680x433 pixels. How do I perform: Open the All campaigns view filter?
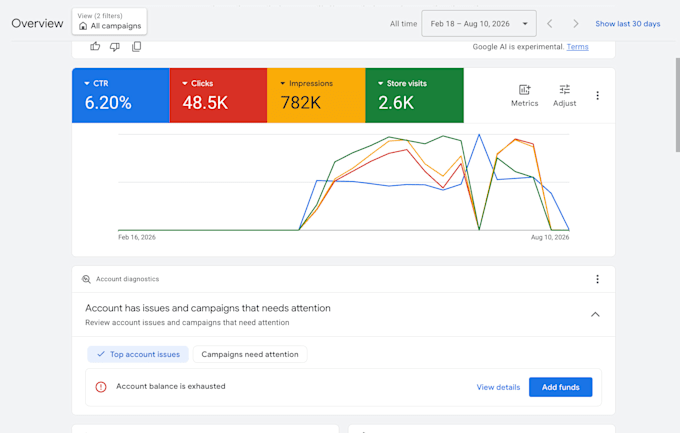(109, 21)
